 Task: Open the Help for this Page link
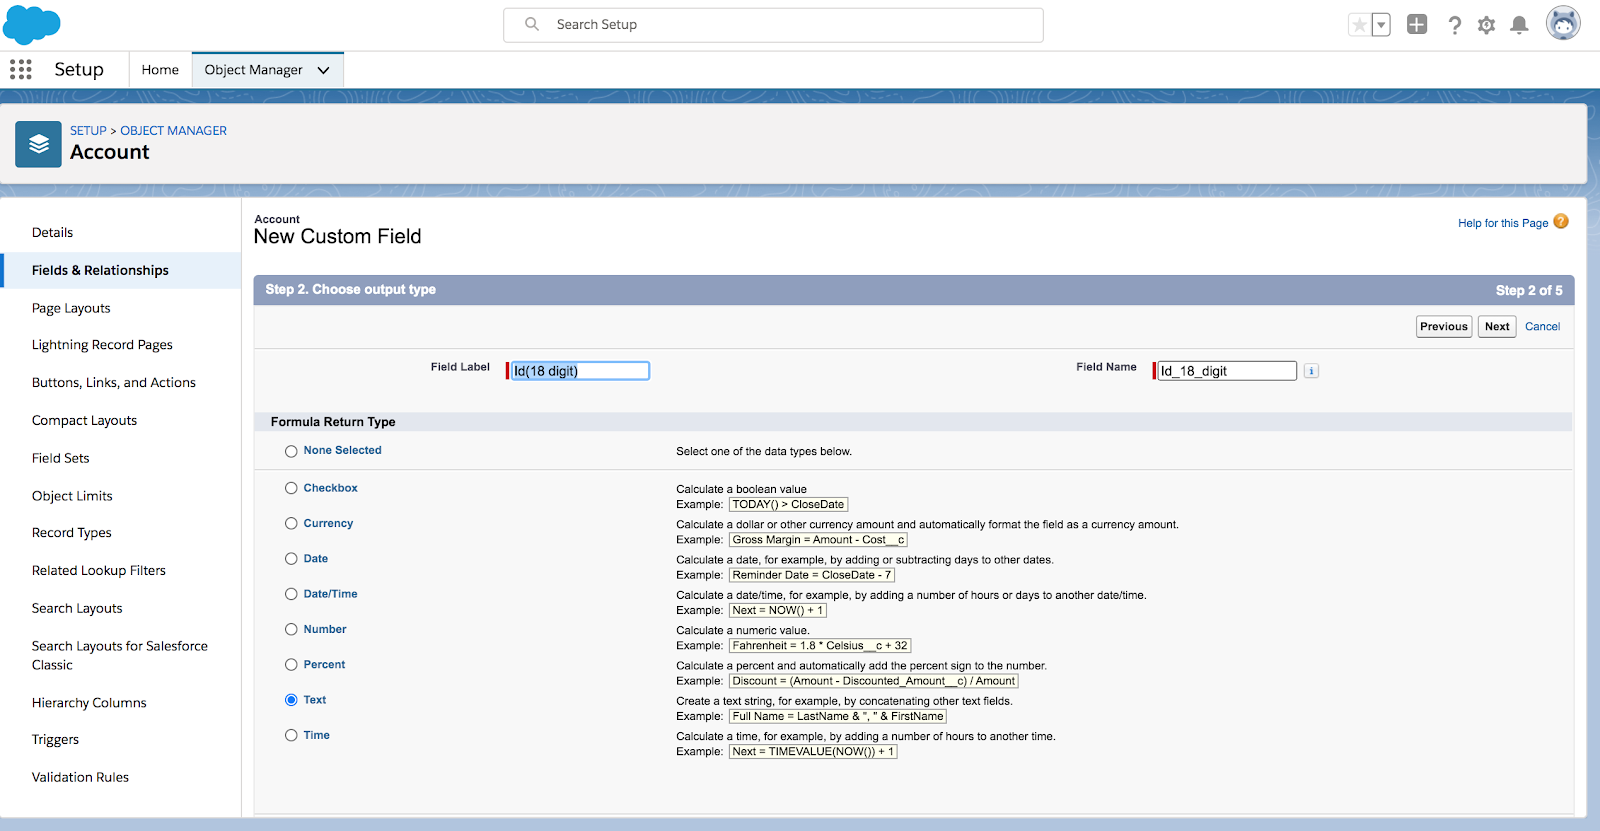click(1503, 223)
